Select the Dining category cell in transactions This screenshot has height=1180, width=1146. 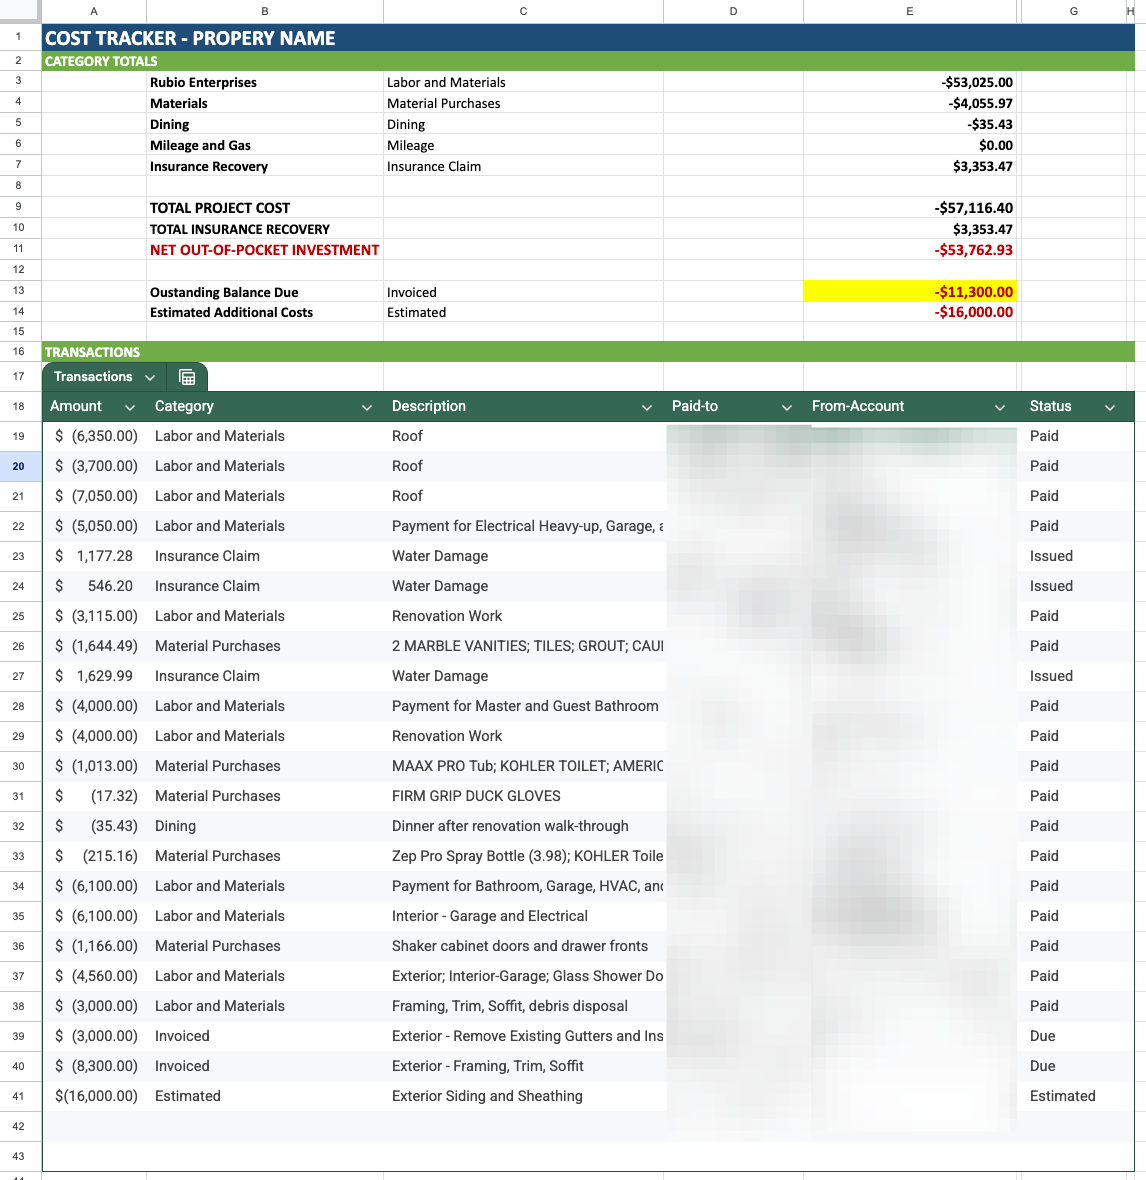(x=265, y=826)
